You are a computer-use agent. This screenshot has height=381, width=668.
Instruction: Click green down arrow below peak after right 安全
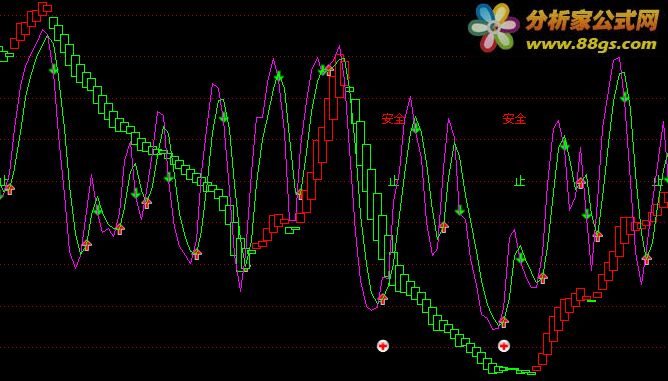[x=565, y=146]
